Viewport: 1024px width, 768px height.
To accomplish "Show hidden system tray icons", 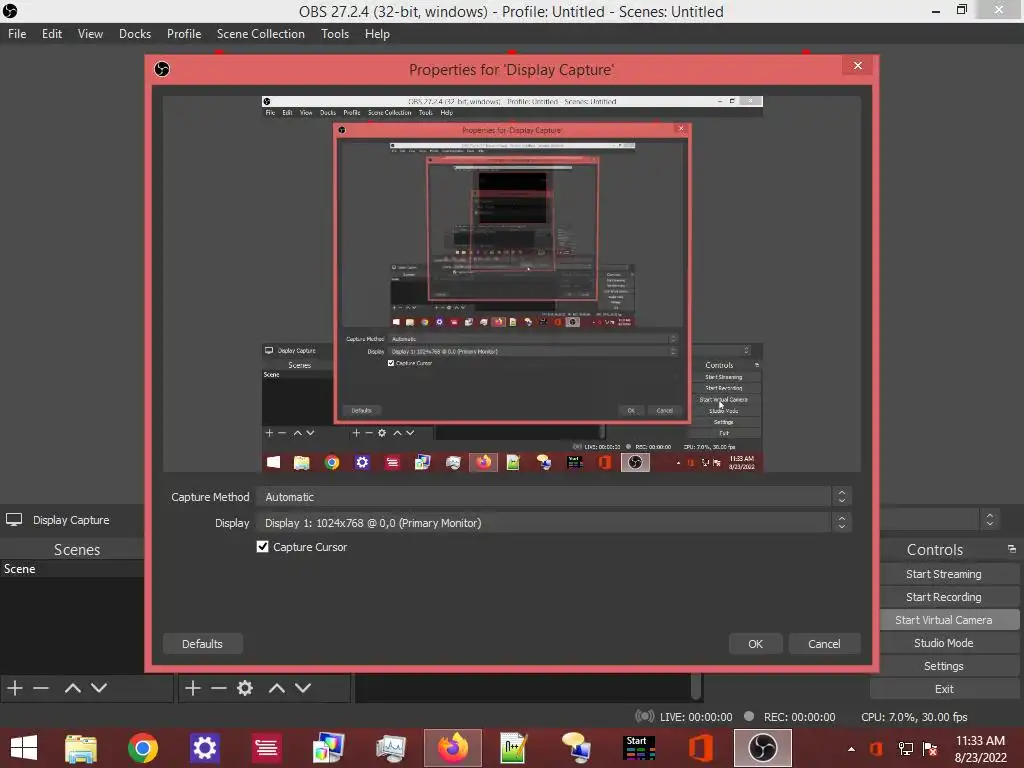I will pos(851,749).
